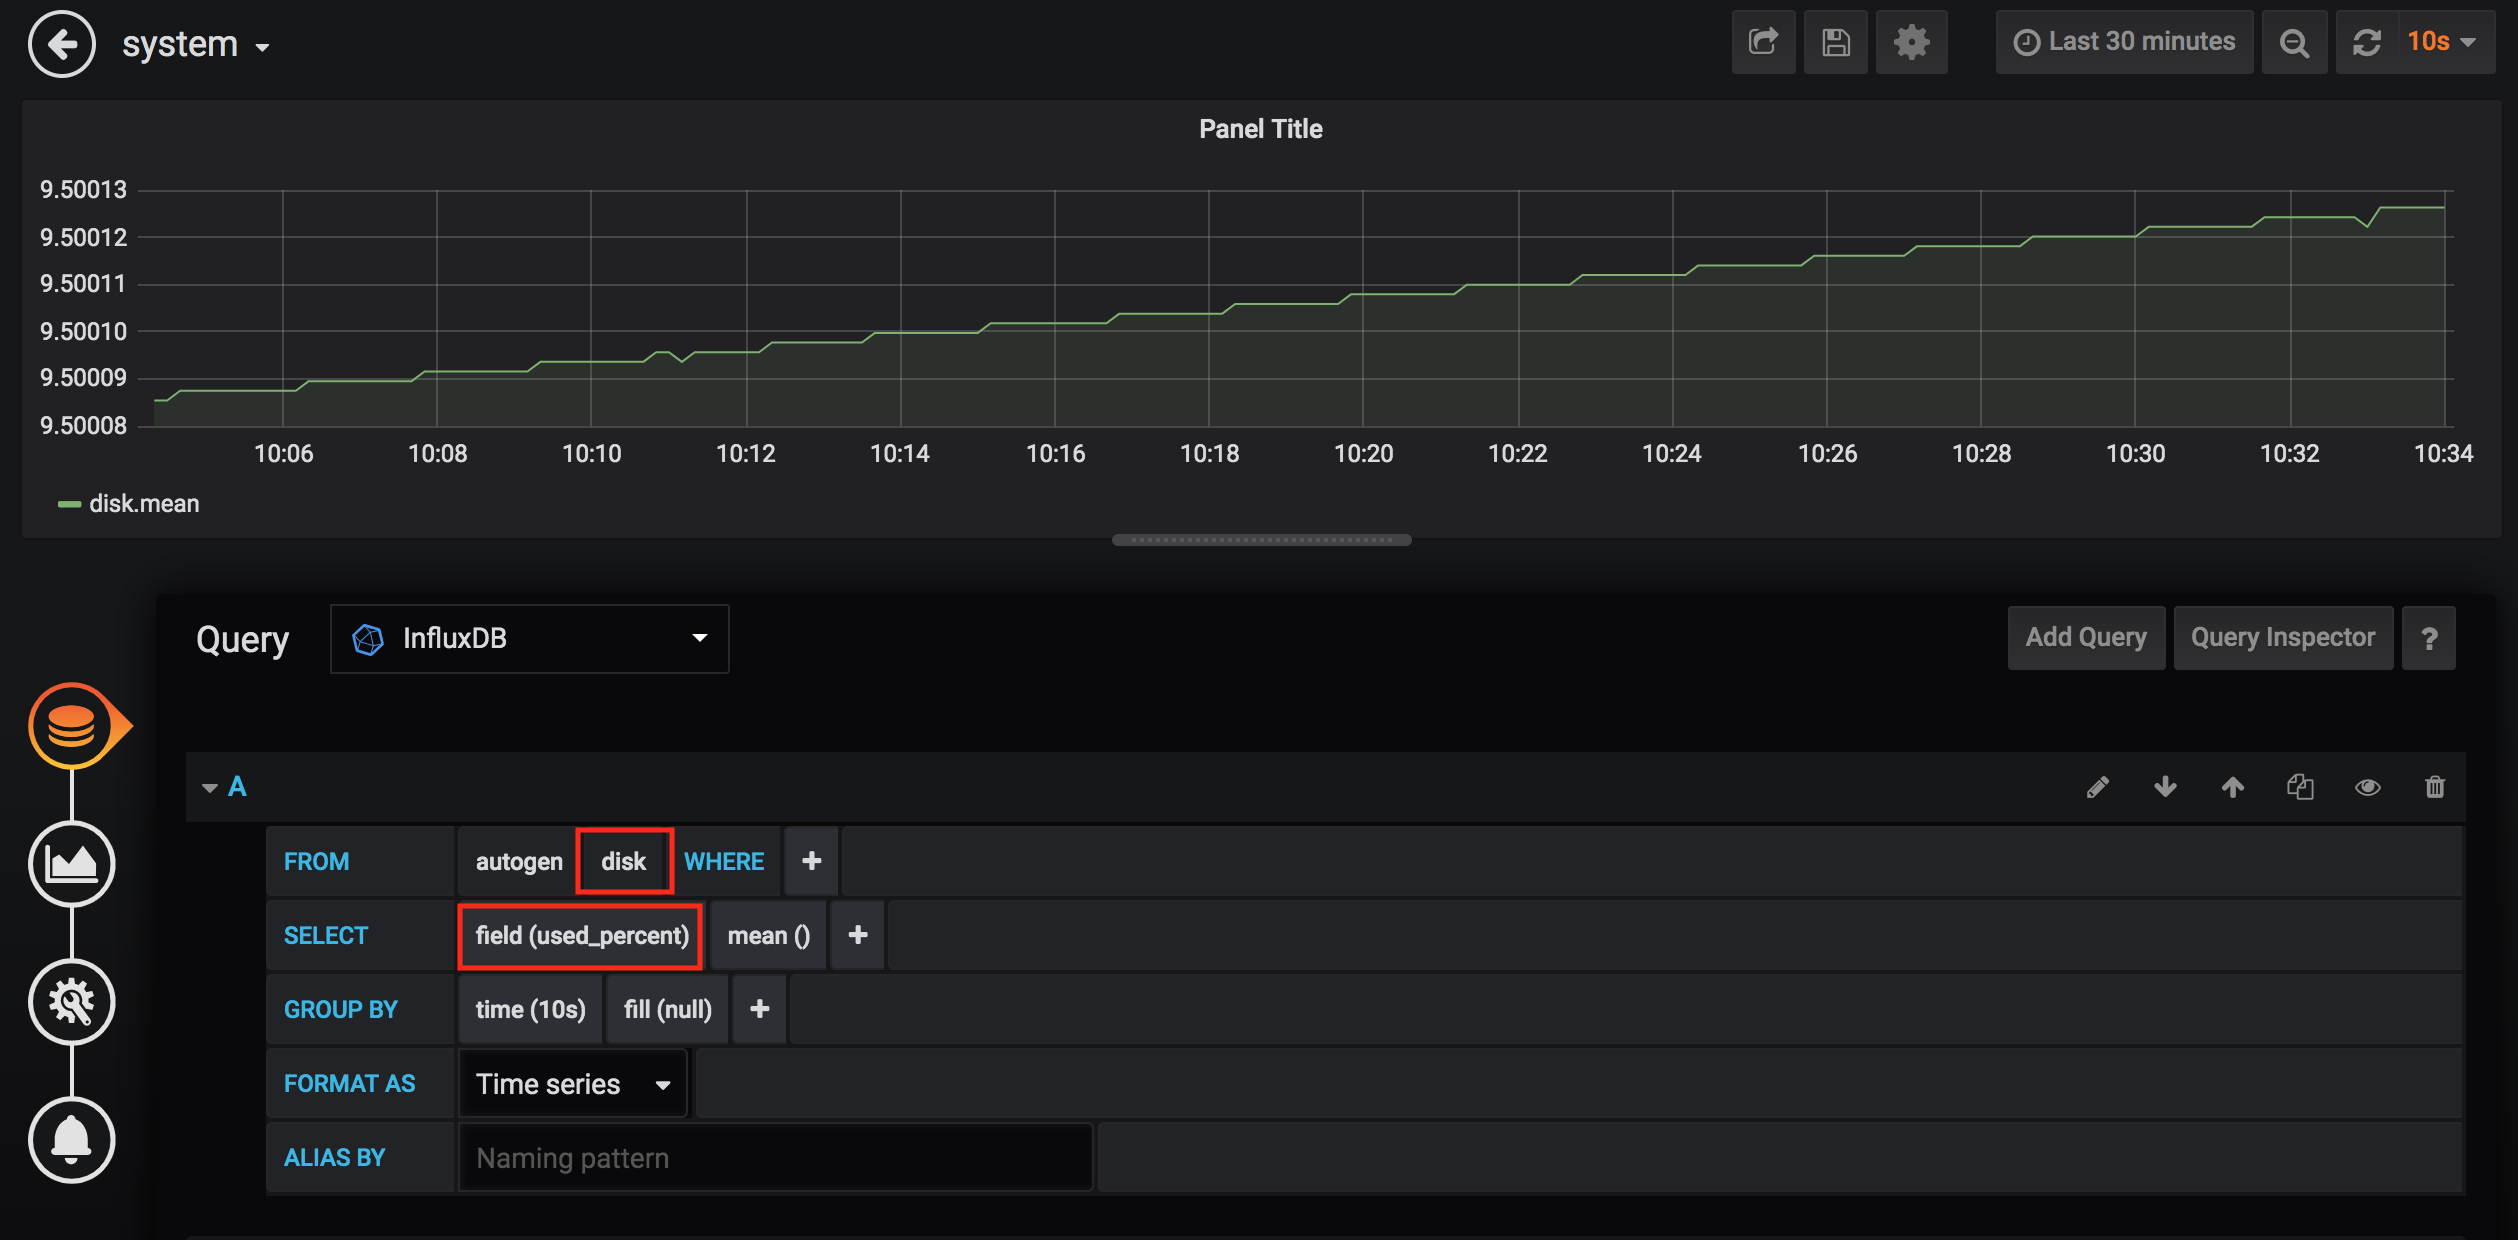Screen dimensions: 2518x1240
Task: Add a WHERE condition with plus
Action: coord(812,861)
